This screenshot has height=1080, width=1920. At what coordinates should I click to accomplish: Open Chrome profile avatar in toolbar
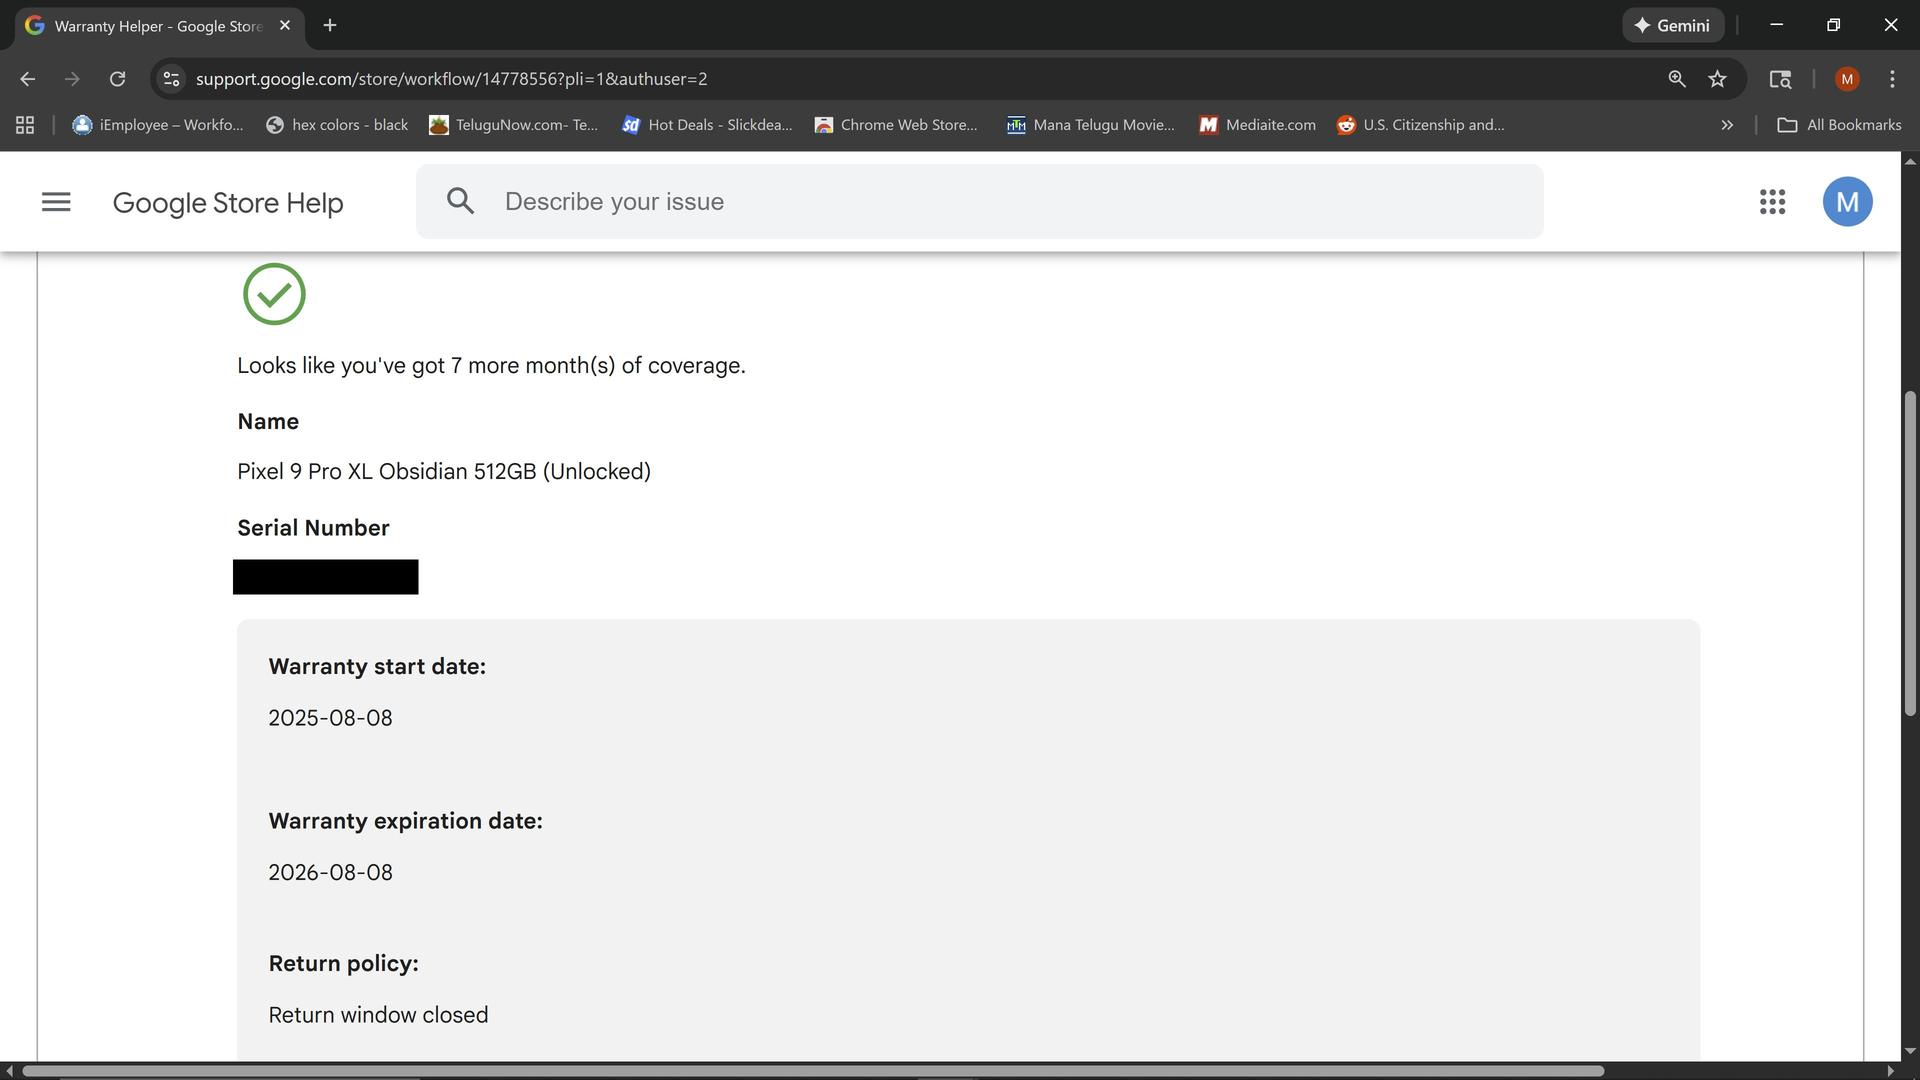click(x=1846, y=79)
